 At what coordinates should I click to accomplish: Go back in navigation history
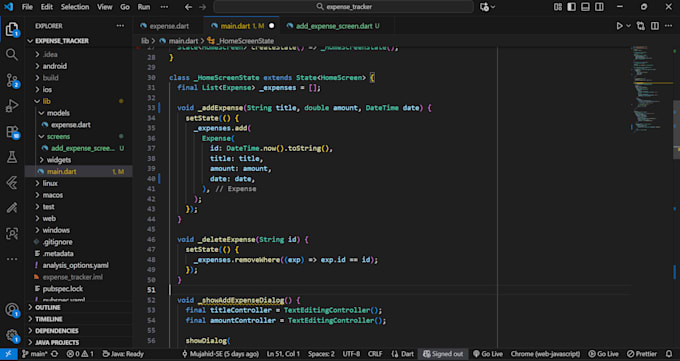(x=188, y=7)
